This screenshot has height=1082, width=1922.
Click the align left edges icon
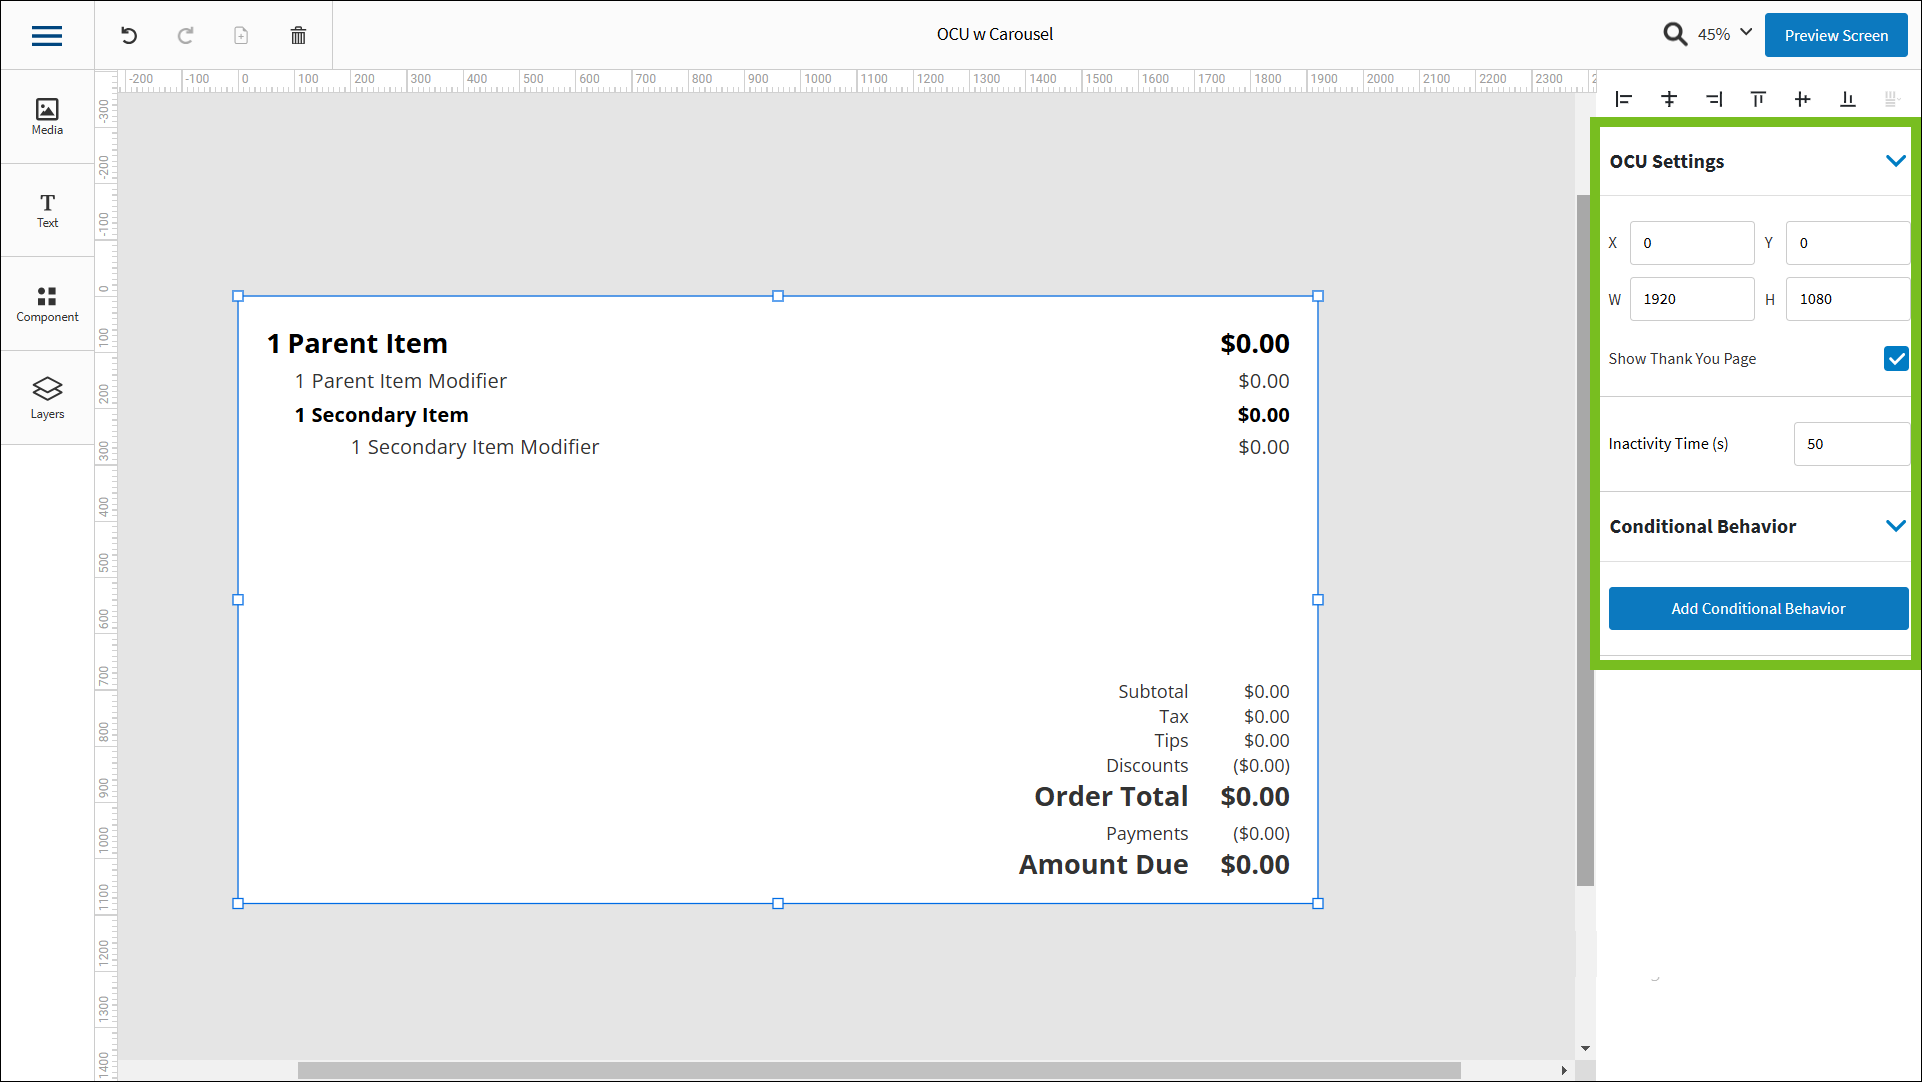[x=1624, y=99]
